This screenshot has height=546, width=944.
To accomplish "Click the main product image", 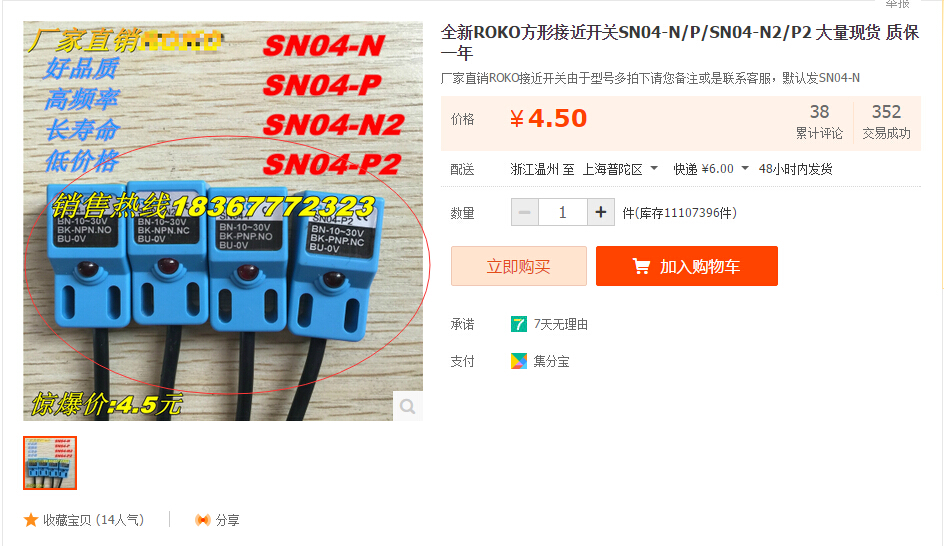I will pos(223,221).
